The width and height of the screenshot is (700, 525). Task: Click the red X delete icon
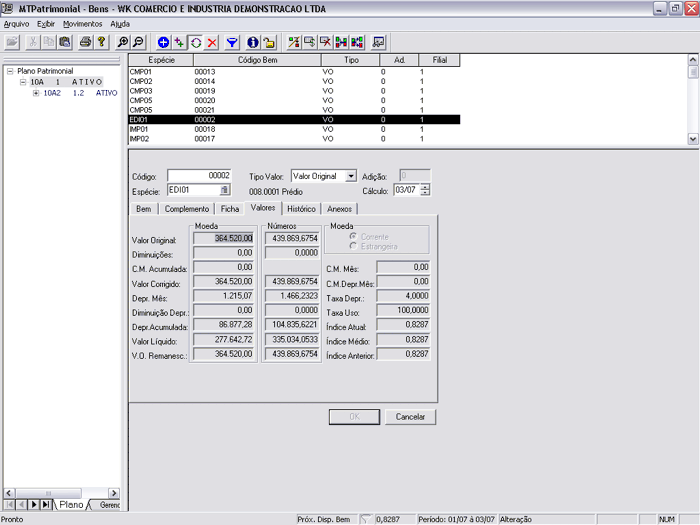tap(212, 42)
